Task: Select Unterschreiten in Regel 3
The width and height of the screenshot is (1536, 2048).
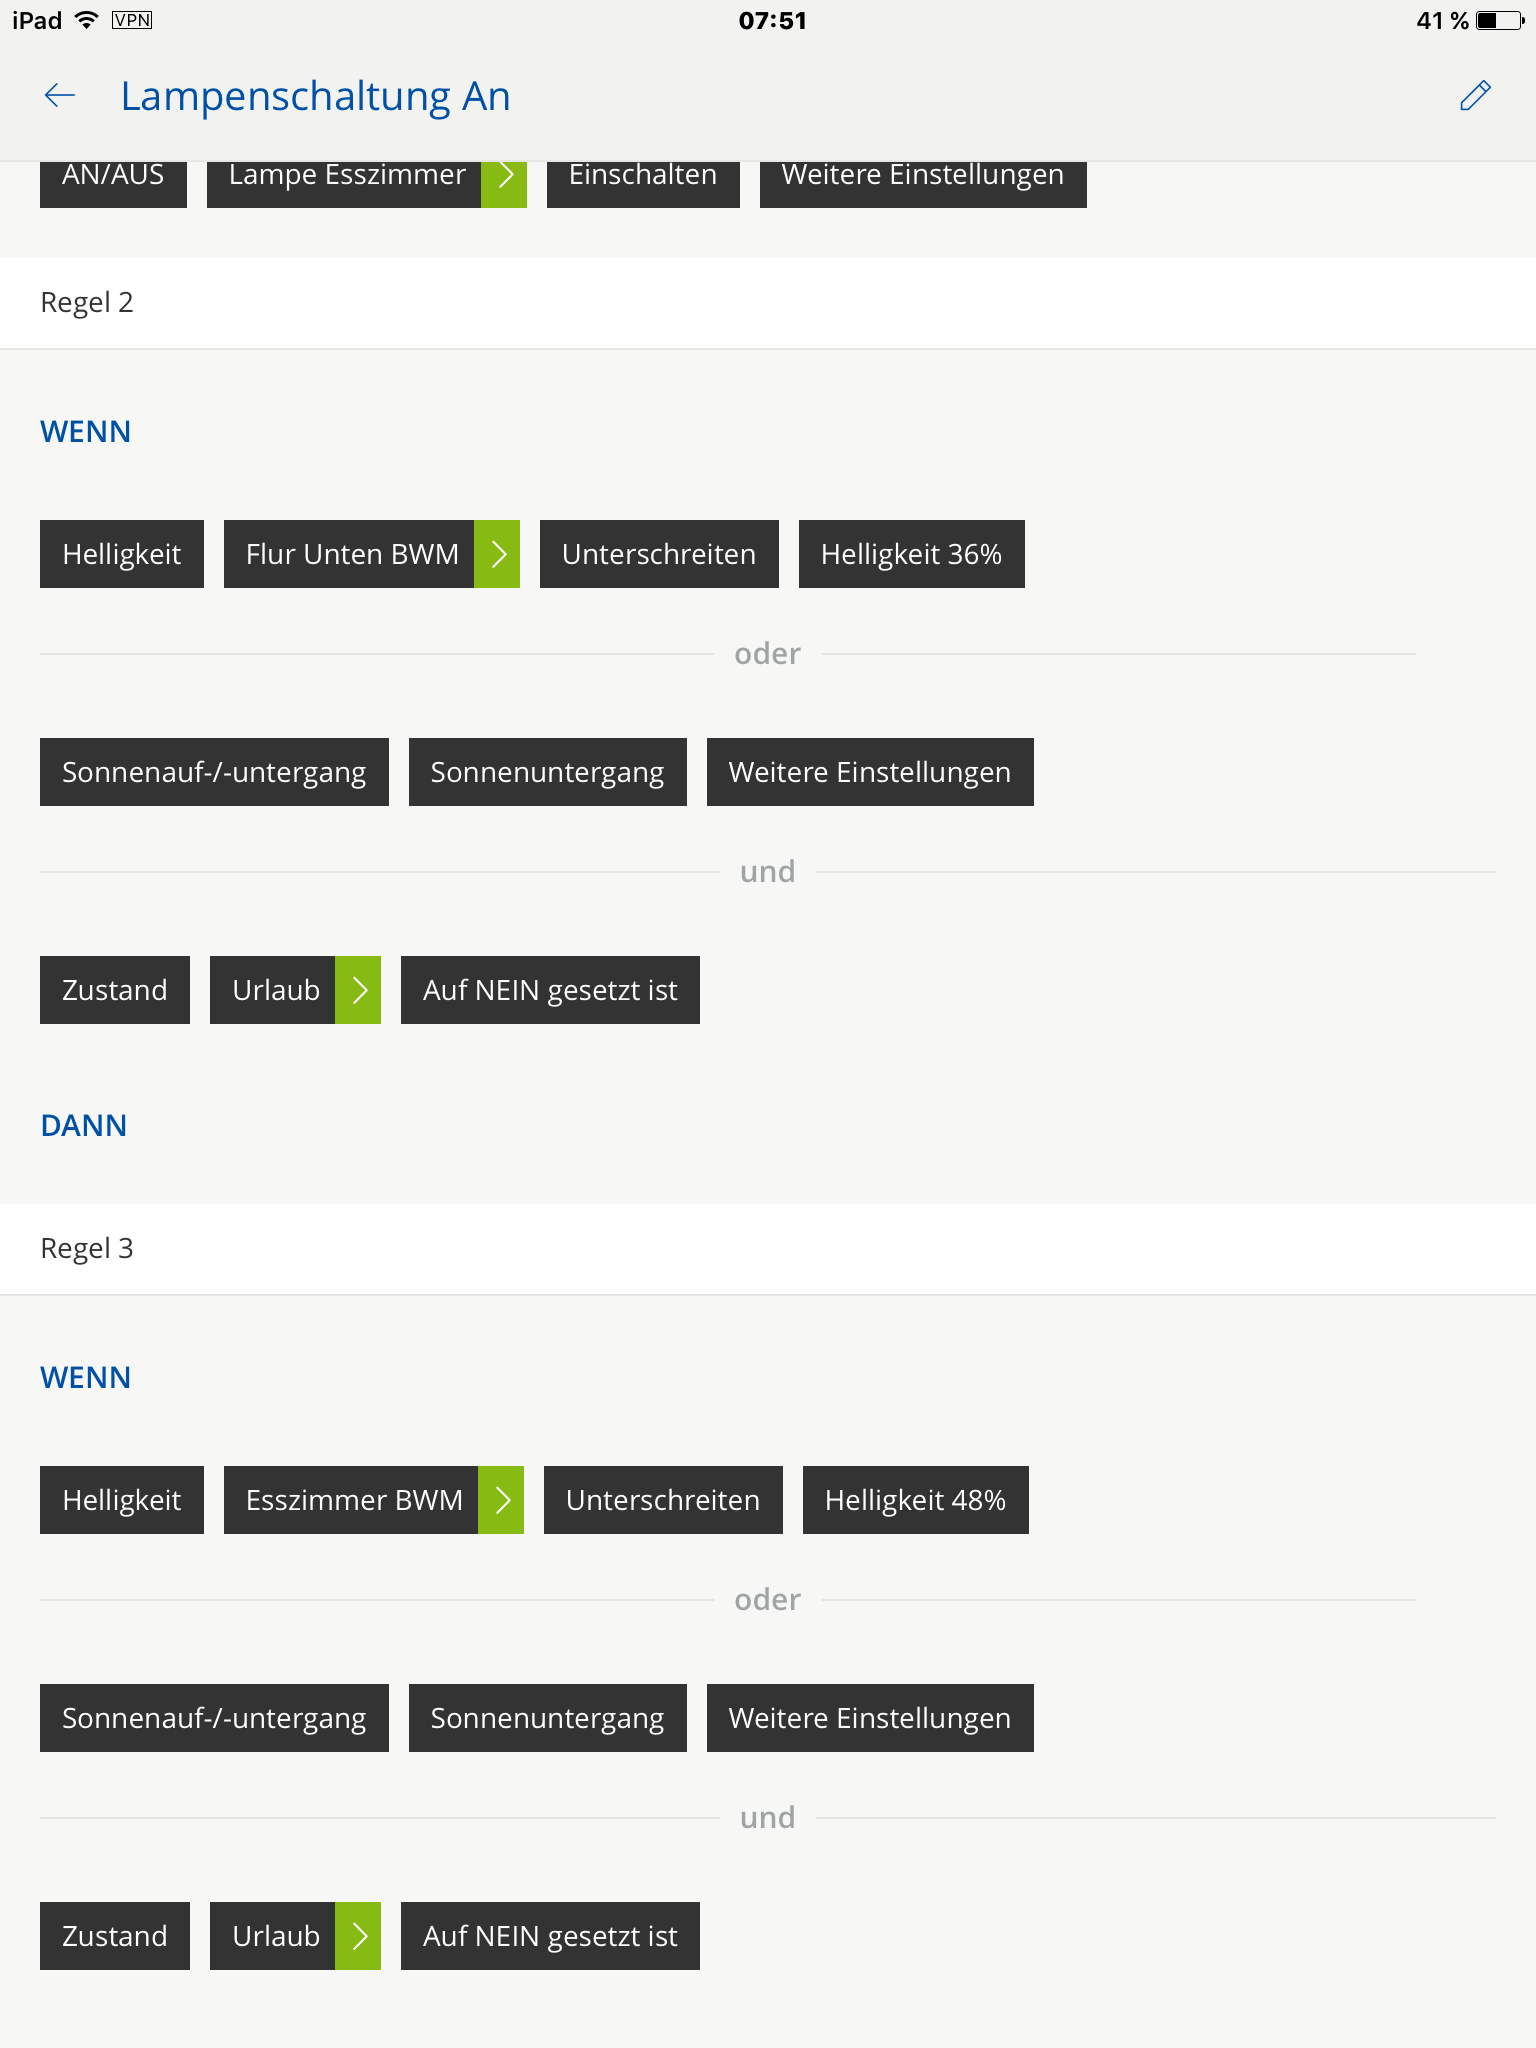Action: click(x=663, y=1500)
